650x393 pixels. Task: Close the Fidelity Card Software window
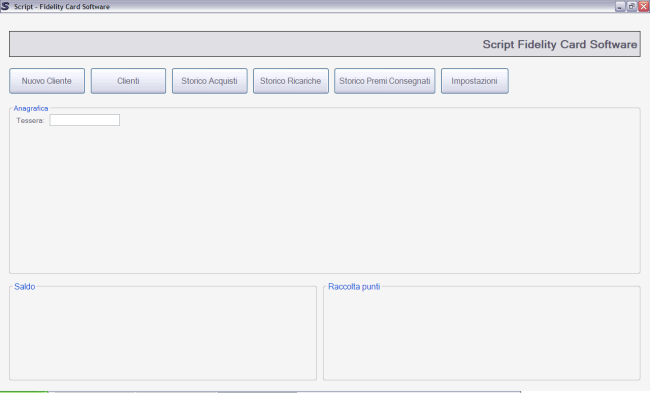(643, 6)
